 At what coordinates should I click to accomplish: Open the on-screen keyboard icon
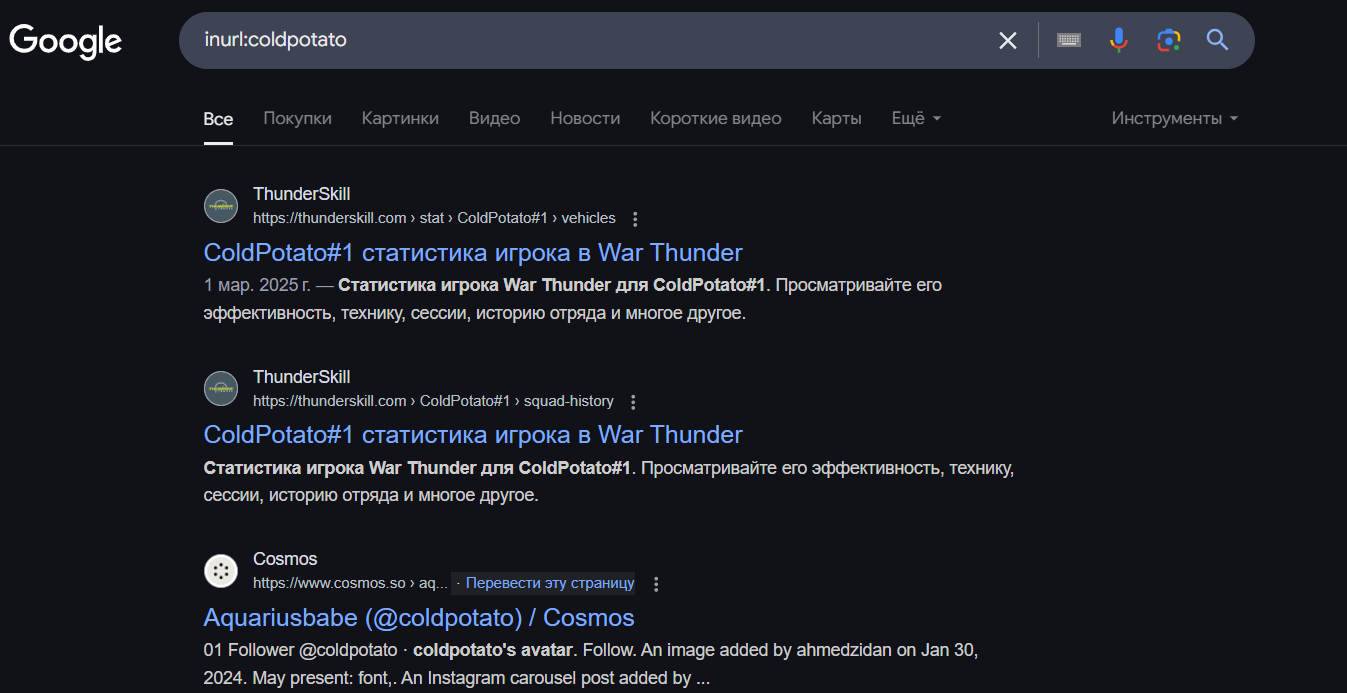click(1069, 40)
